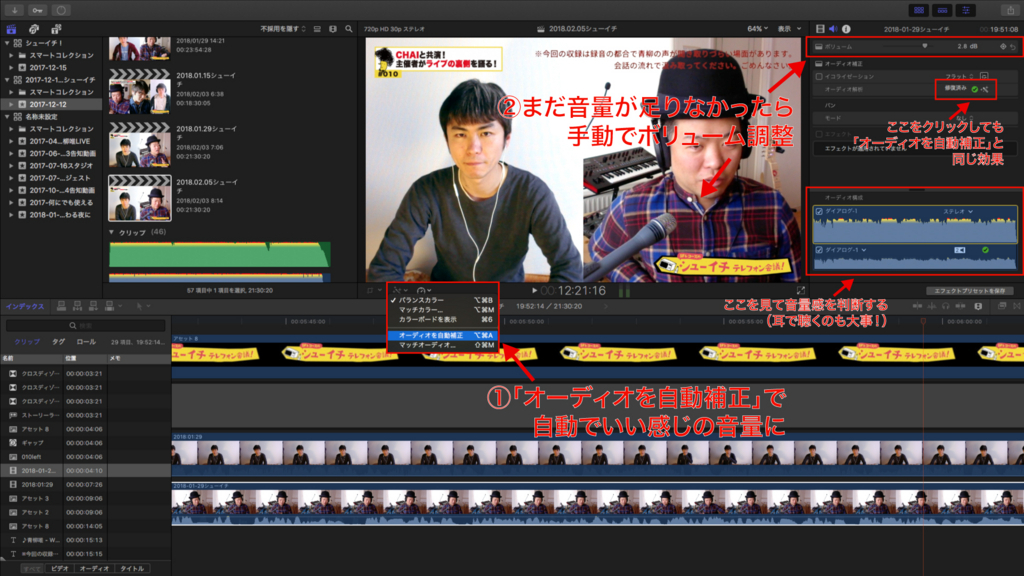This screenshot has width=1024, height=576.
Task: Click エフェクトプリセットを保存 button
Action: click(x=969, y=291)
